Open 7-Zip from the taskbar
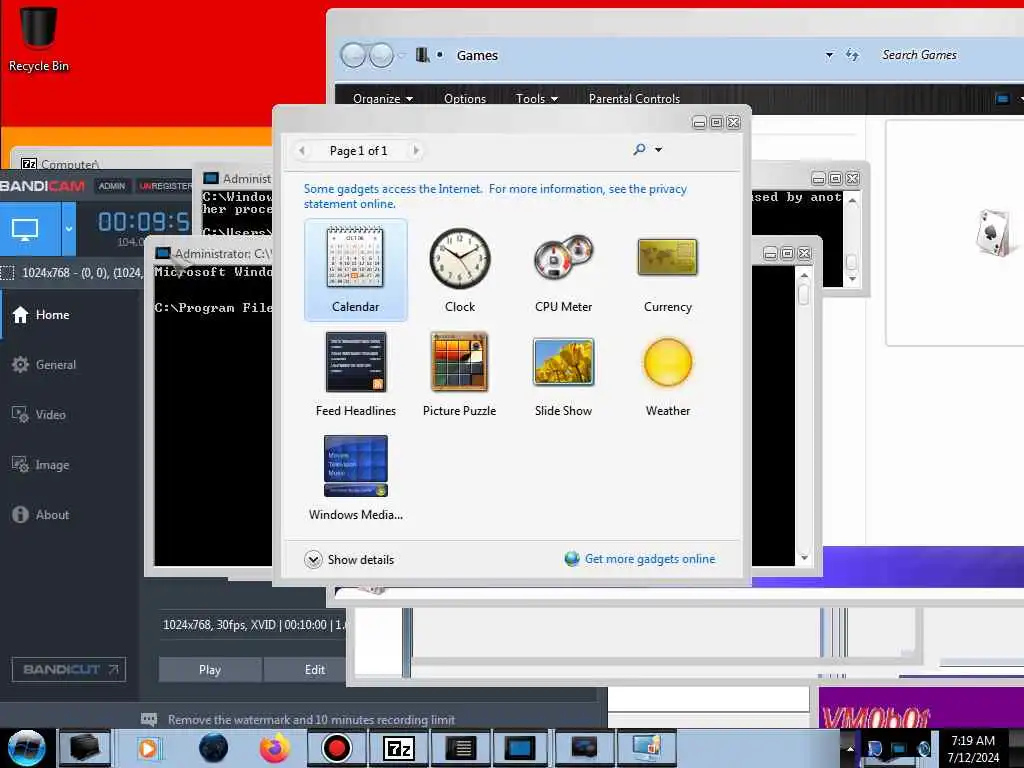Image resolution: width=1024 pixels, height=768 pixels. tap(398, 748)
